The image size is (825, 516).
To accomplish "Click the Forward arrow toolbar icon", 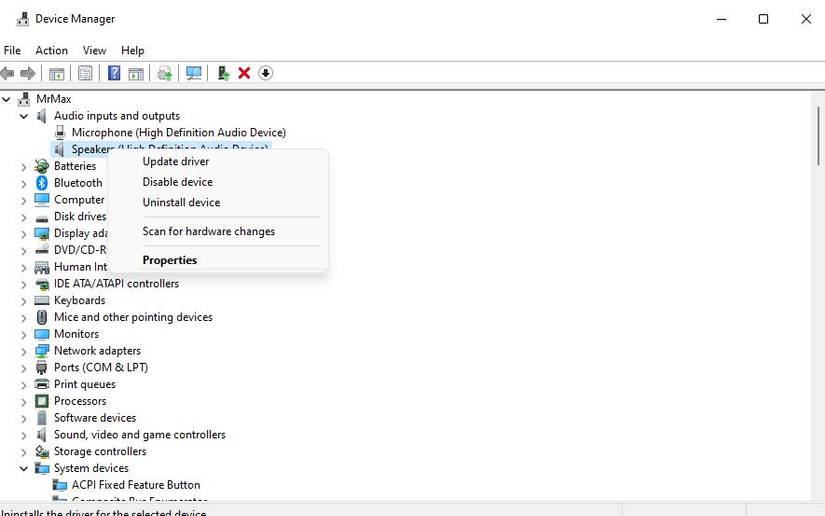I will point(28,73).
